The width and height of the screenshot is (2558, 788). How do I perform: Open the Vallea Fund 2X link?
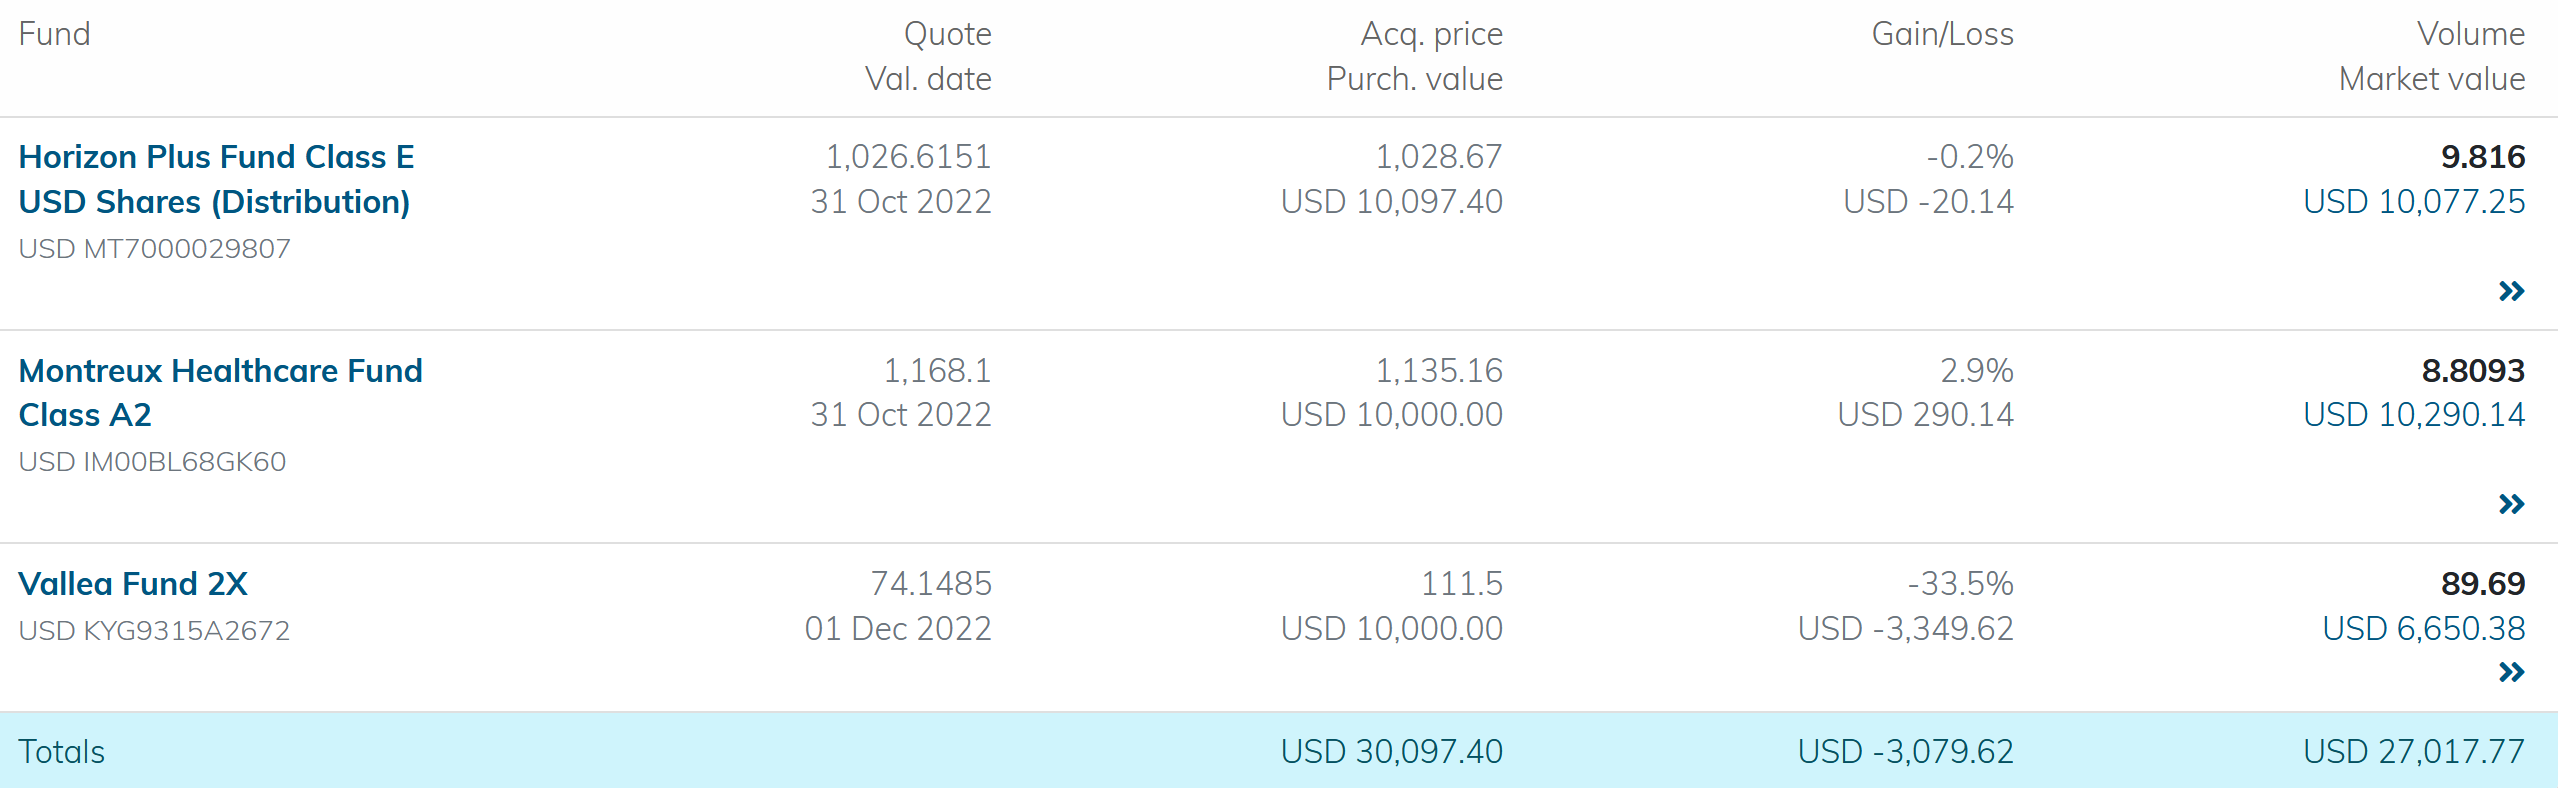tap(133, 584)
